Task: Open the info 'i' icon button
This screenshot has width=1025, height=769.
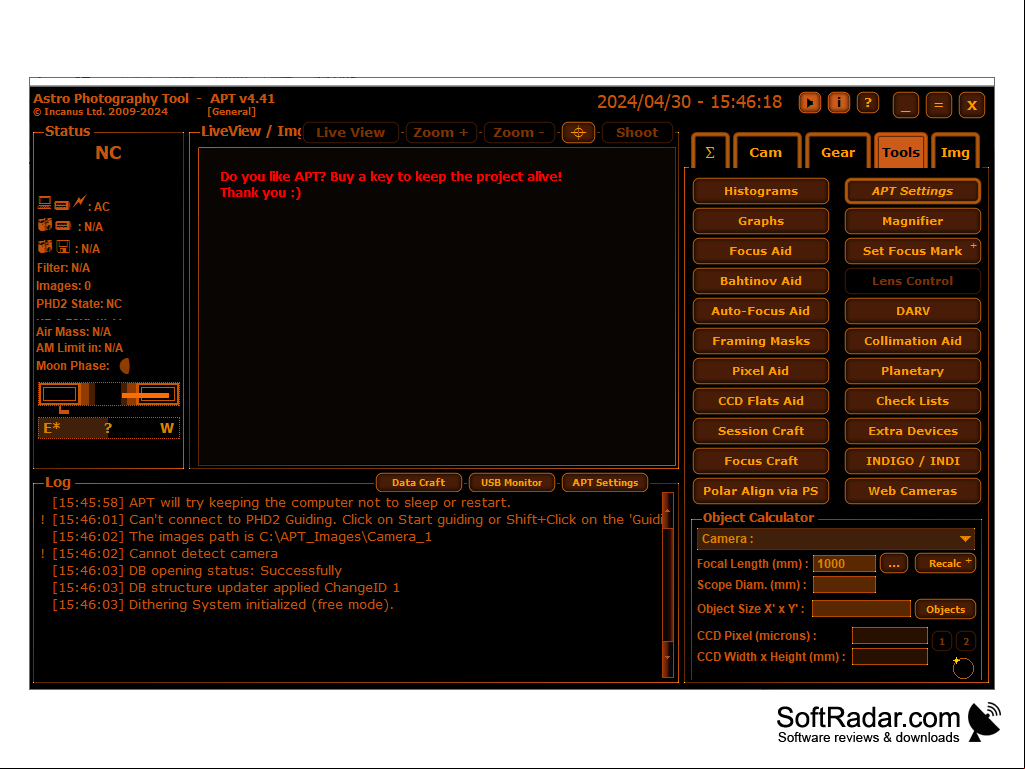Action: pos(839,103)
